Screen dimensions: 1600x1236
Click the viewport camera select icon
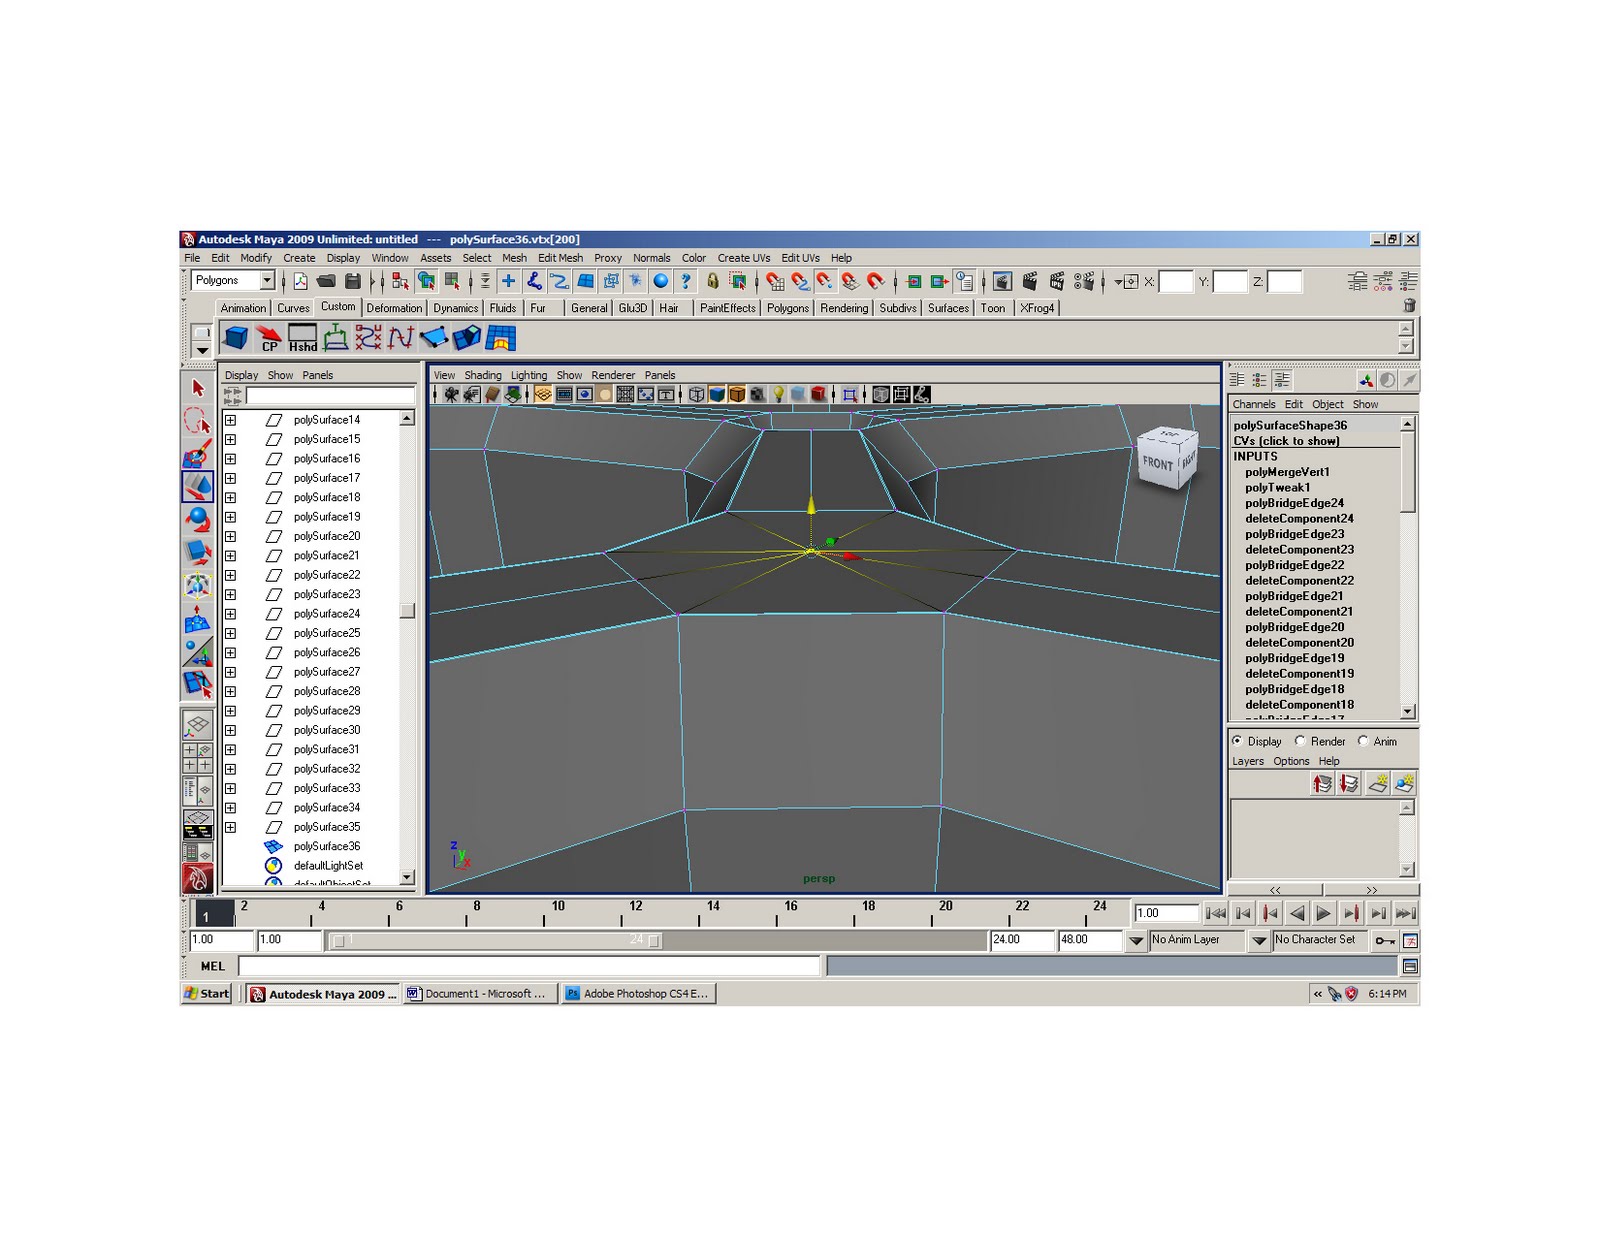click(x=451, y=394)
